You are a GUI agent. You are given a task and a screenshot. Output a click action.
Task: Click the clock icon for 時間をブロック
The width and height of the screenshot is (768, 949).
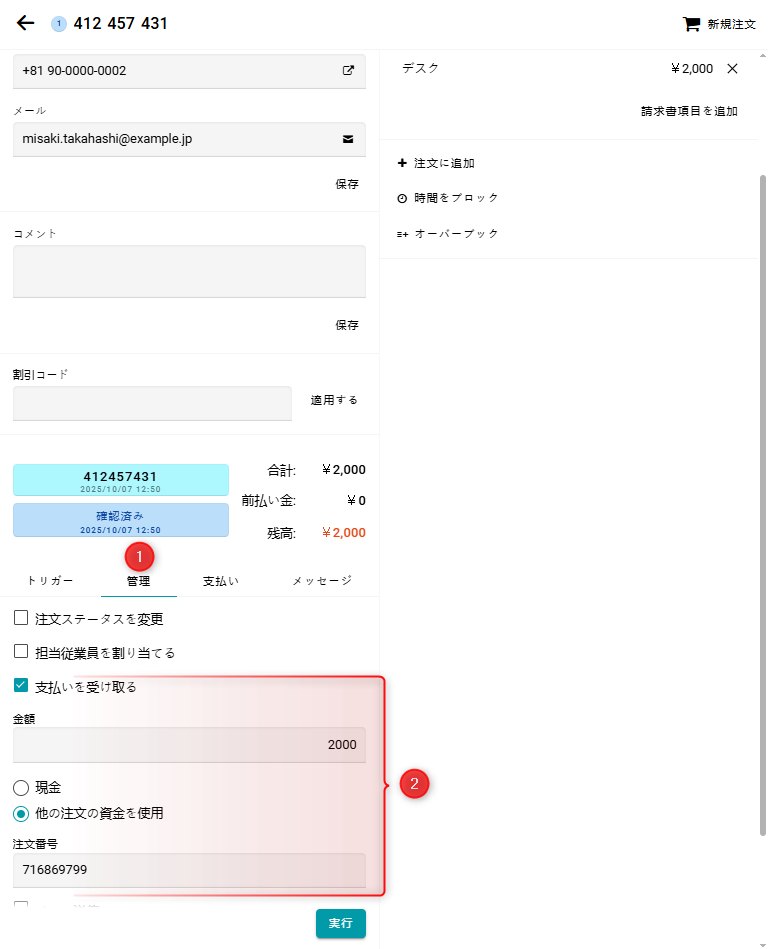click(402, 198)
